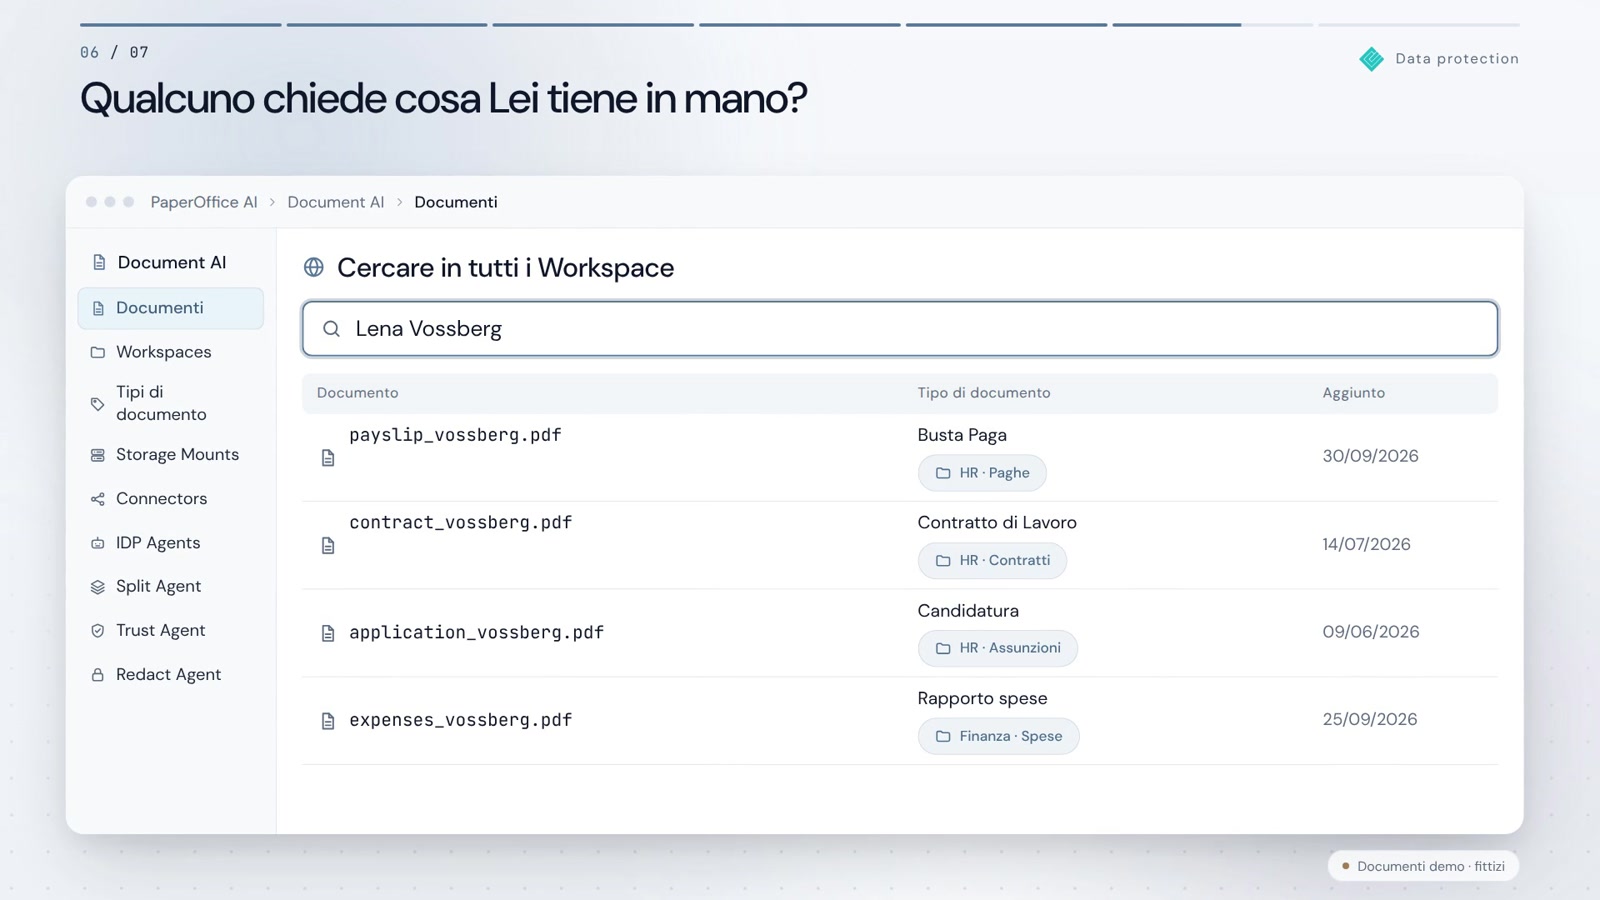Click the folder icon in the Finanza · Spese tag
This screenshot has height=900, width=1600.
943,736
